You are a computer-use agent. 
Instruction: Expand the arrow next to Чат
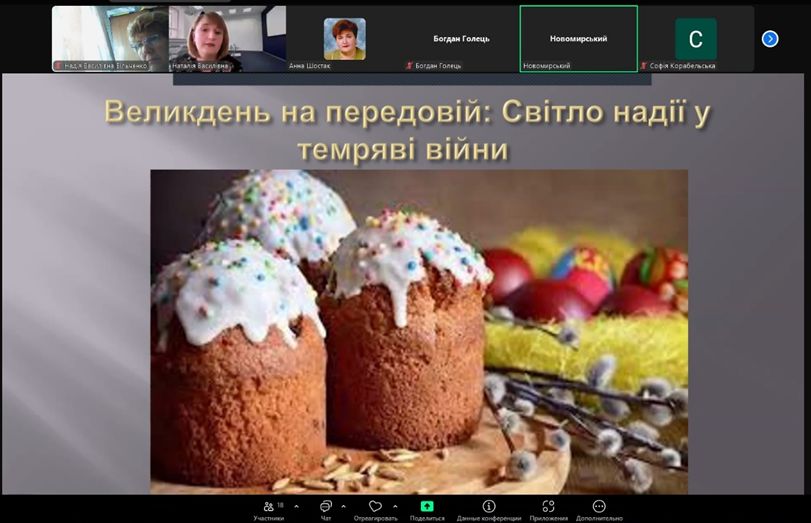click(344, 506)
